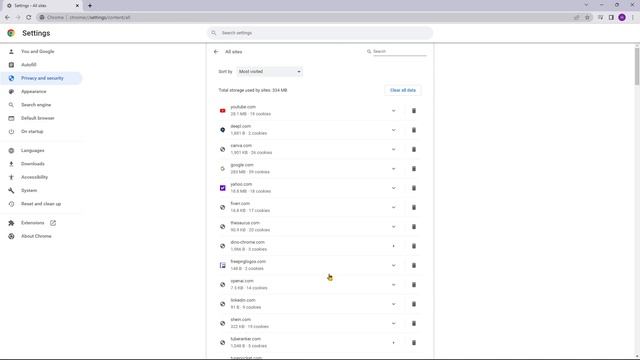Select Privacy and security in sidebar
The width and height of the screenshot is (640, 360).
pyautogui.click(x=41, y=78)
